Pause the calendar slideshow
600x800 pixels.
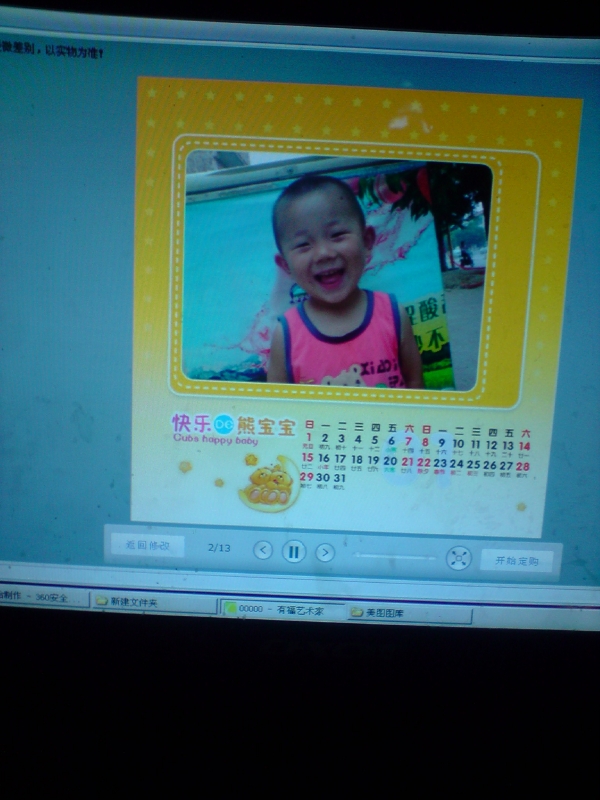pyautogui.click(x=294, y=551)
